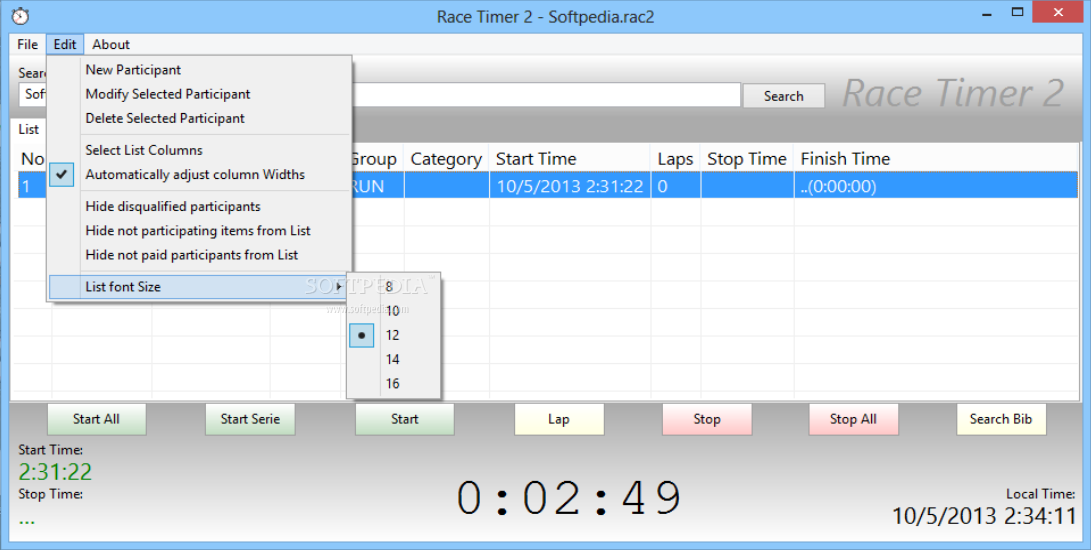Viewport: 1091px width, 550px height.
Task: Click the green Start button
Action: tap(405, 419)
